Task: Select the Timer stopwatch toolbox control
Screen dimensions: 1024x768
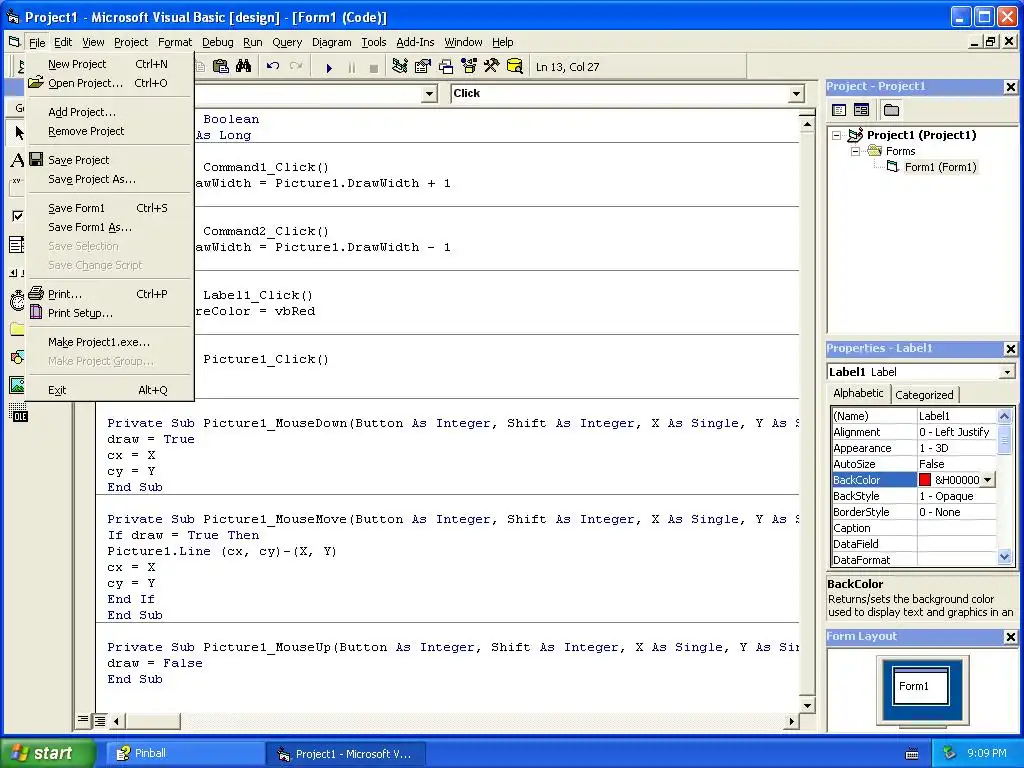Action: point(18,300)
